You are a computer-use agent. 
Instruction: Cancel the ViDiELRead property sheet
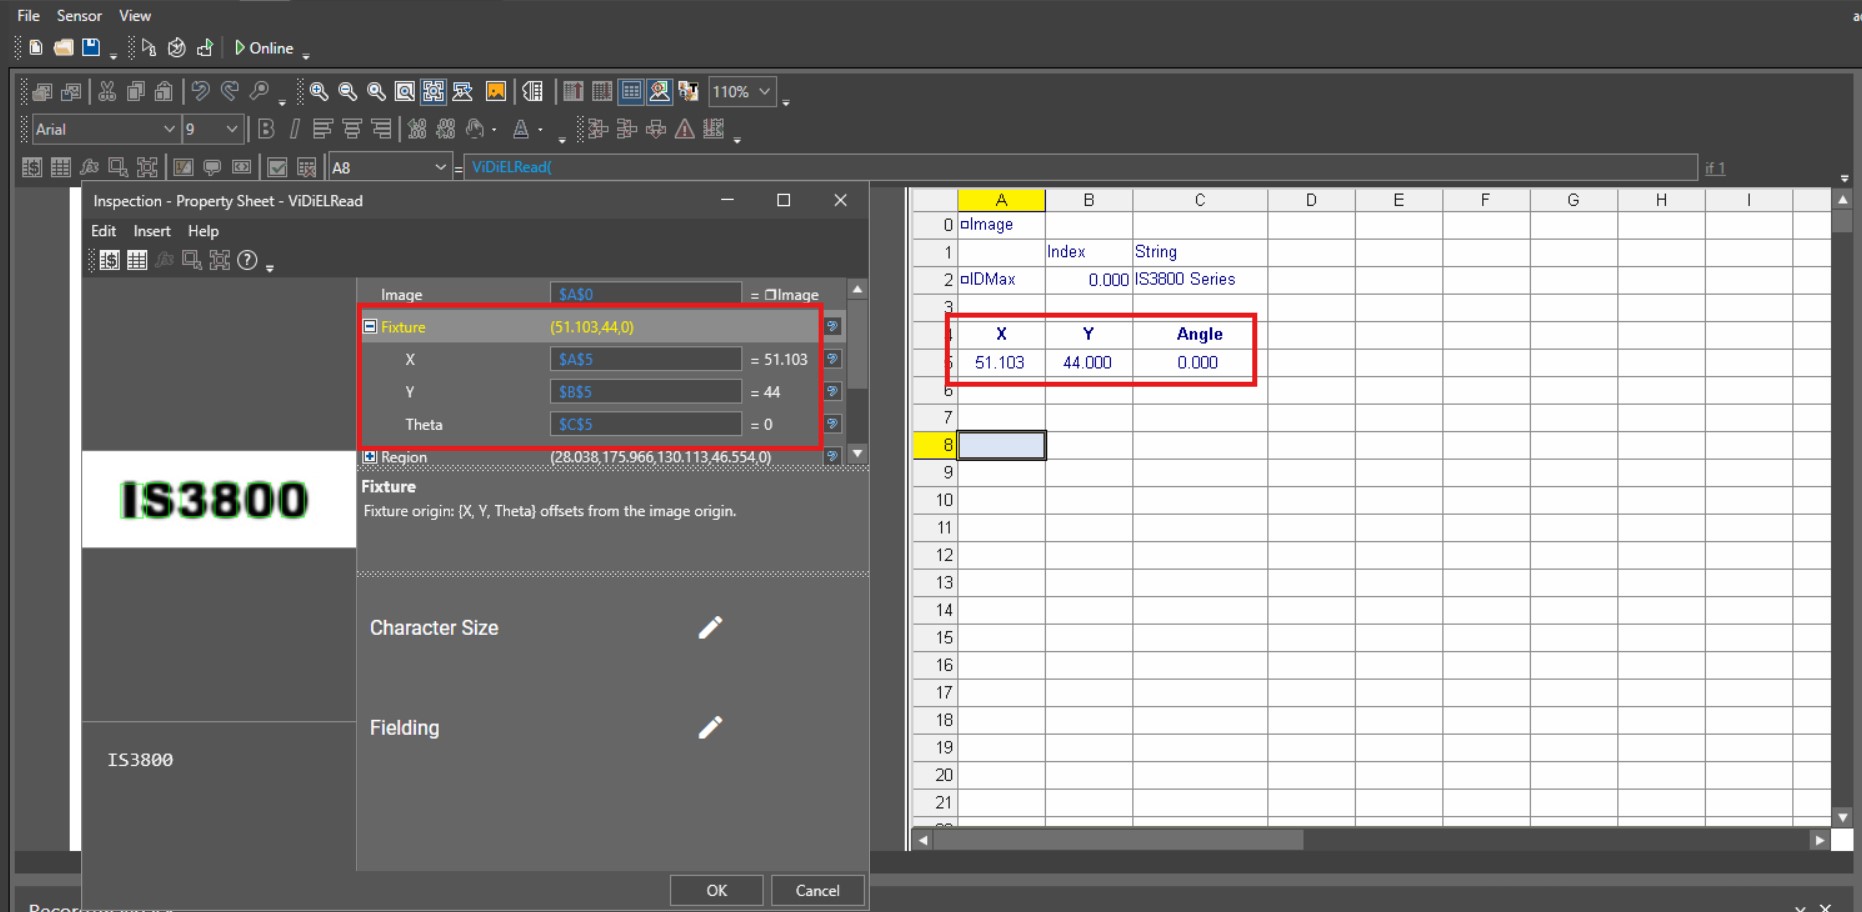click(817, 890)
